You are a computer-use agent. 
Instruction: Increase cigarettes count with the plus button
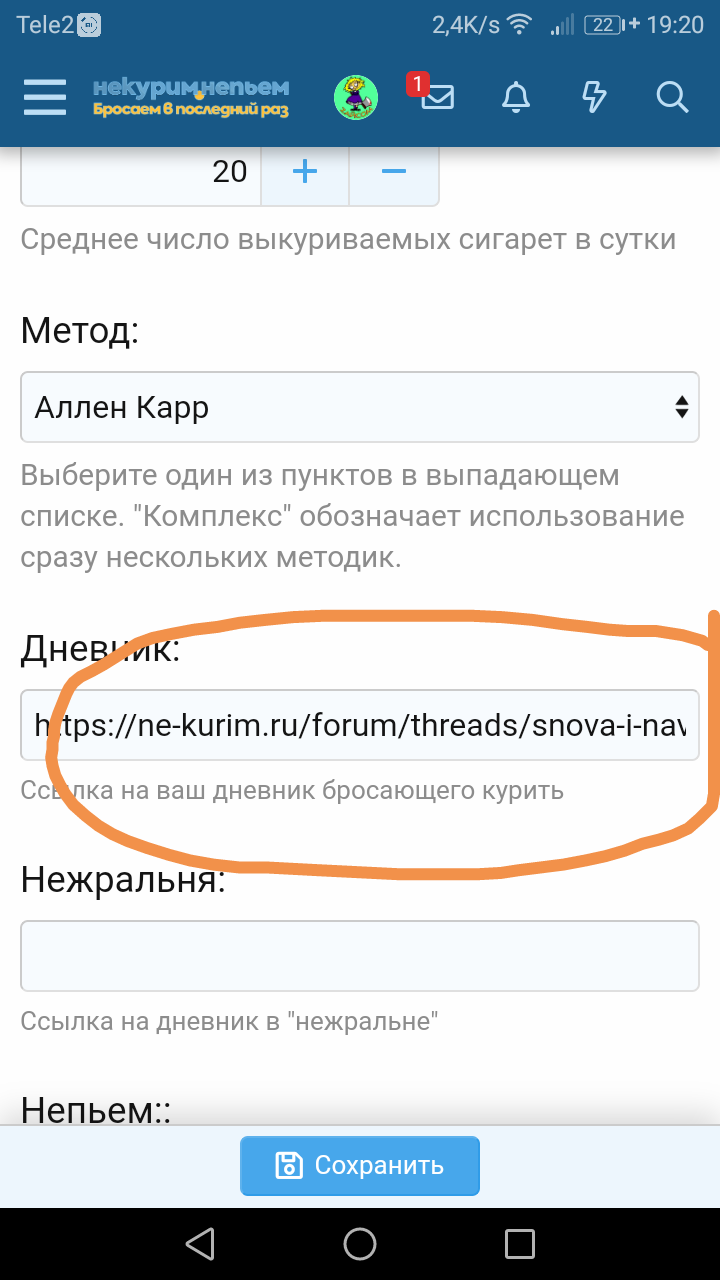coord(304,171)
